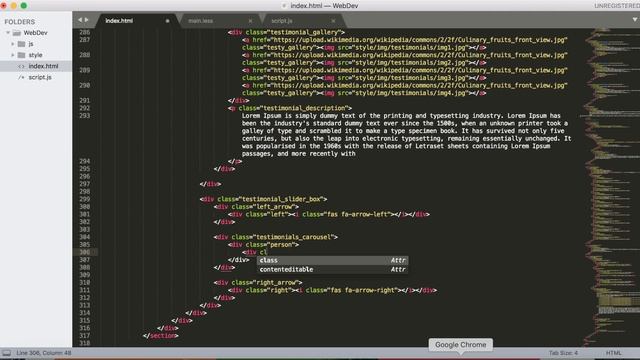Open the HTML syntax selector
Screen dimensions: 640x360
pyautogui.click(x=613, y=353)
